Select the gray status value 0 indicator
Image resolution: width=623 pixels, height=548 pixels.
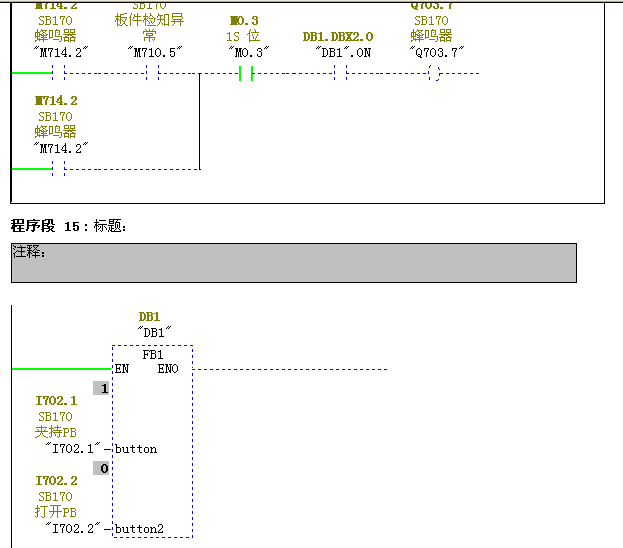pyautogui.click(x=101, y=468)
